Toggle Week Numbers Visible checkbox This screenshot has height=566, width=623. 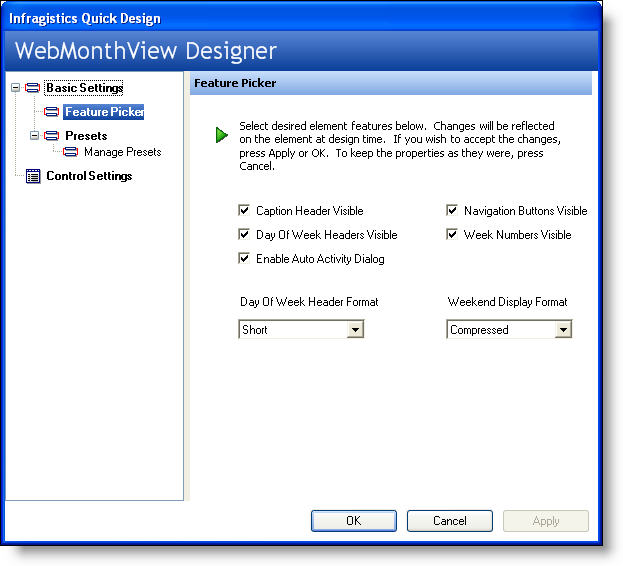pos(452,234)
